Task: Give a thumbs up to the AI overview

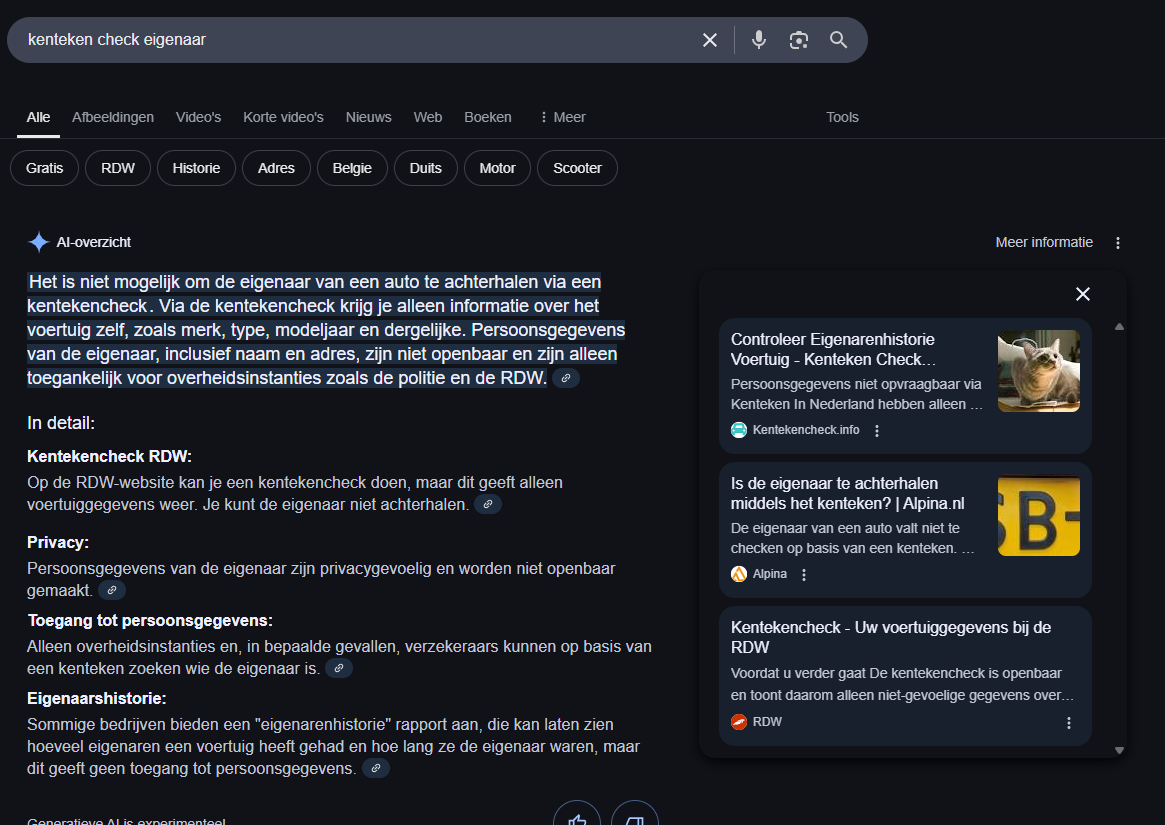Action: (x=577, y=817)
